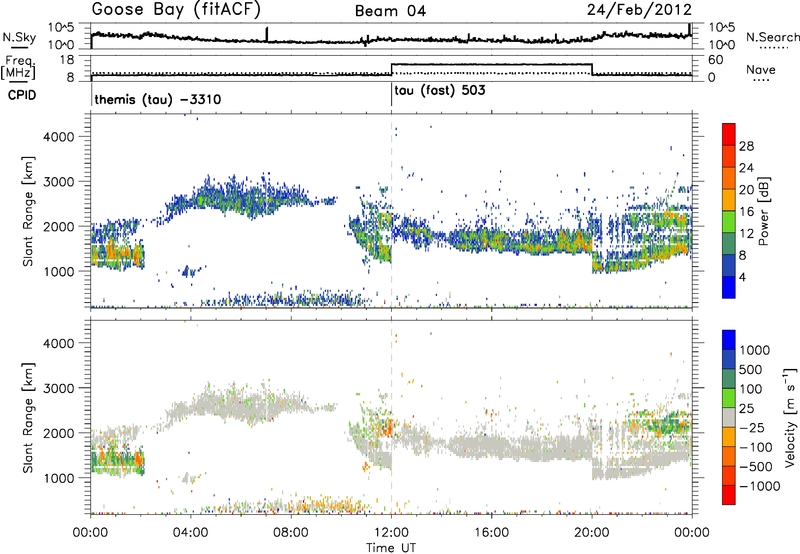Click the "12:00" time tick label
Viewport: 800px width, 554px height.
pos(391,533)
